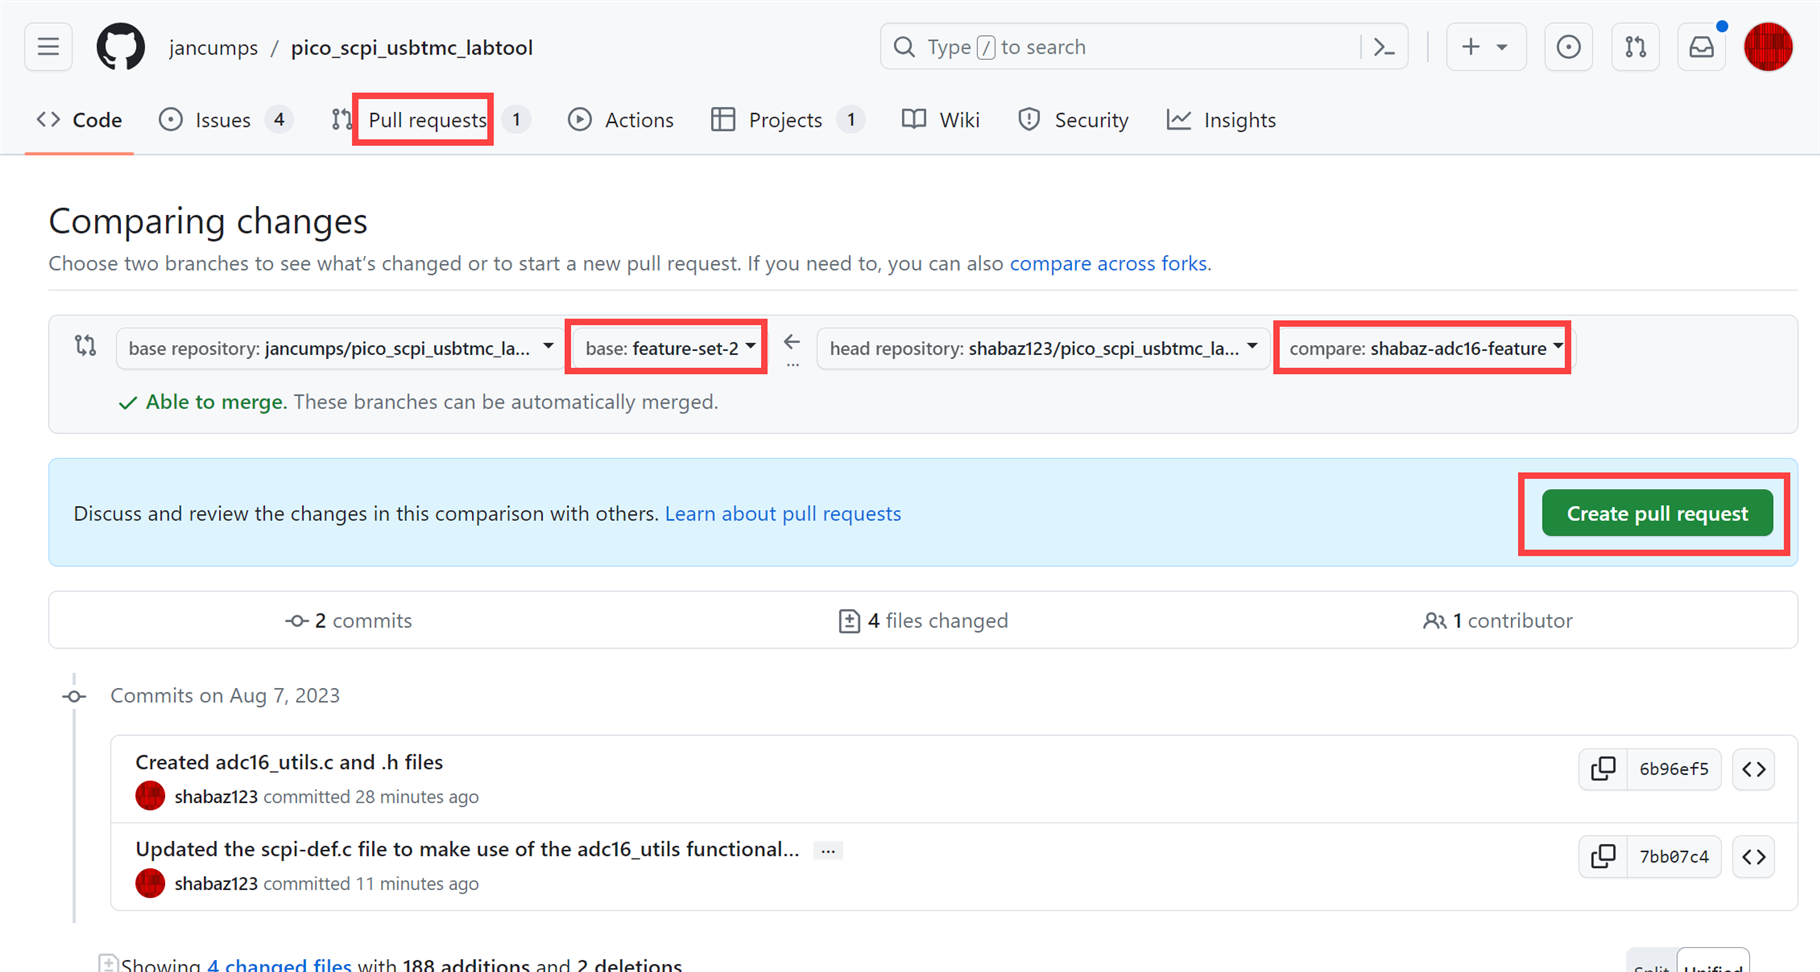1820x972 pixels.
Task: Click 'Learn about pull requests' link
Action: tap(783, 514)
